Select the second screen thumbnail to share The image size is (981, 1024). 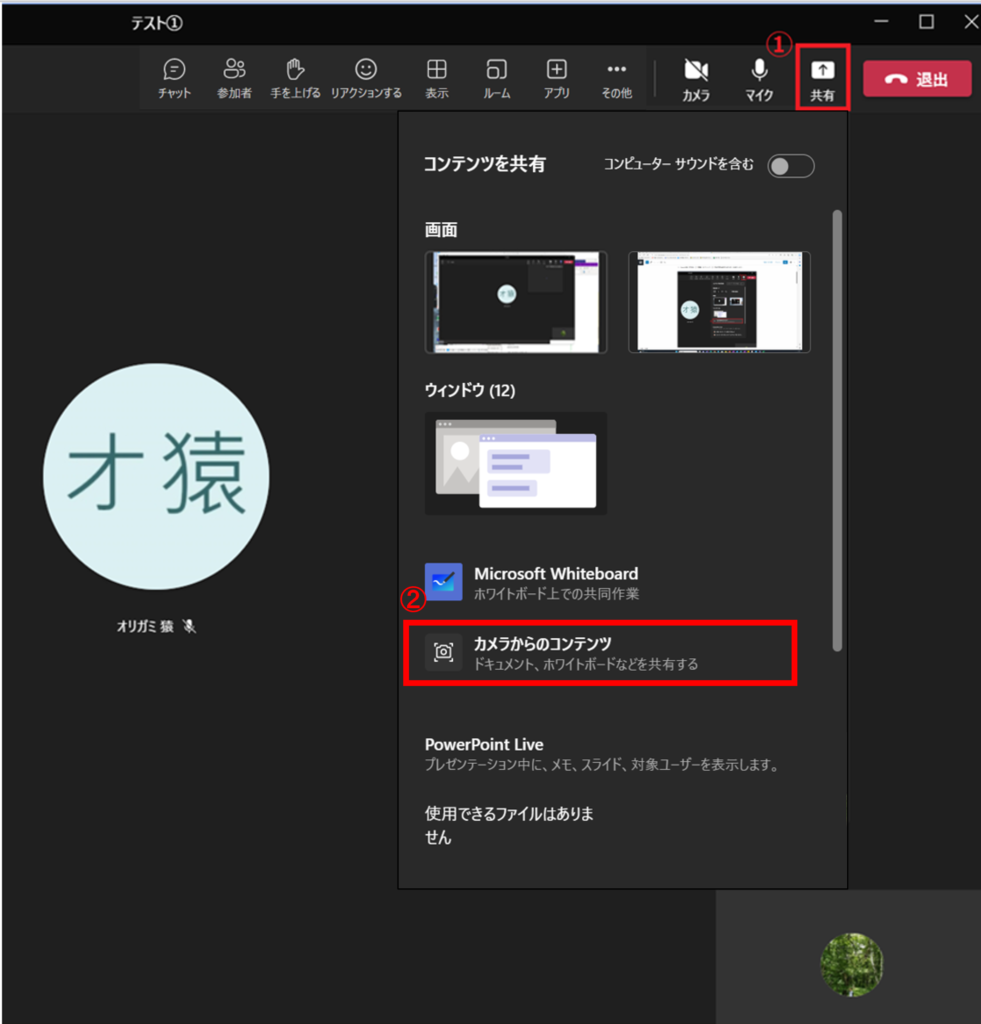[719, 302]
